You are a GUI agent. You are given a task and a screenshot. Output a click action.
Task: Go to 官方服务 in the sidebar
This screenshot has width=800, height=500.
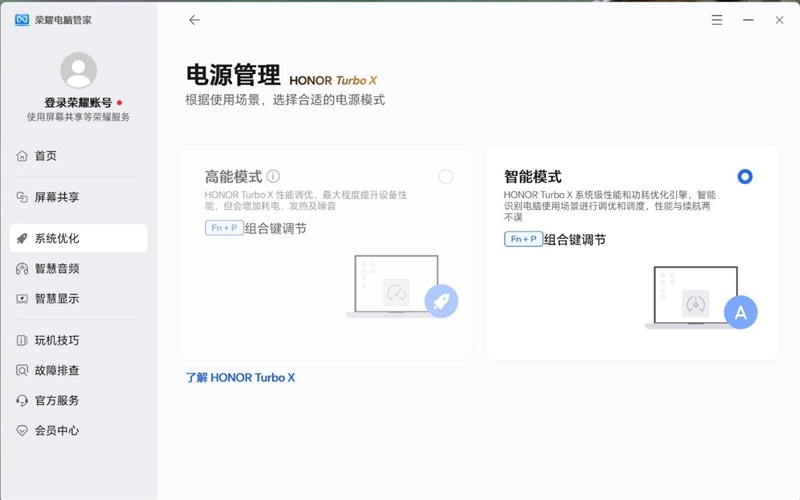click(x=79, y=401)
